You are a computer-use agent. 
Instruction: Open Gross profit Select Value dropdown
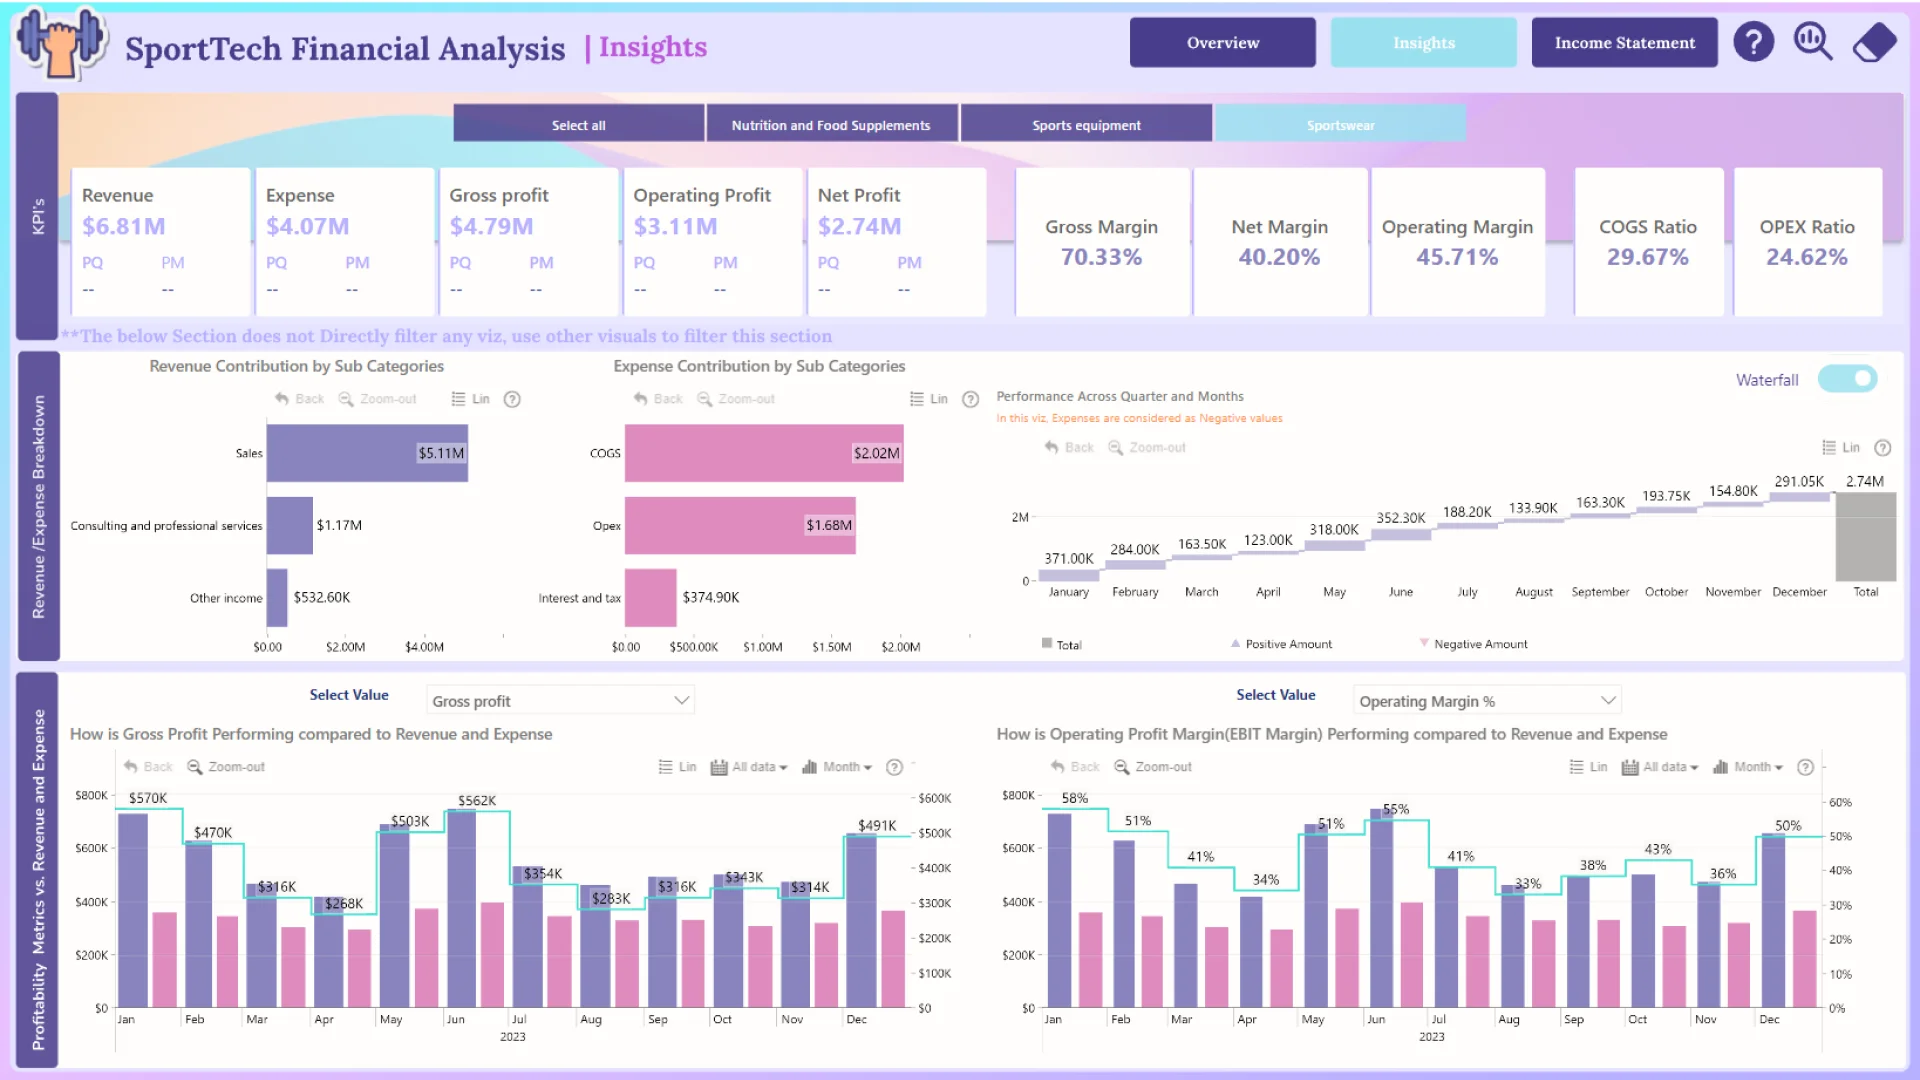tap(560, 701)
